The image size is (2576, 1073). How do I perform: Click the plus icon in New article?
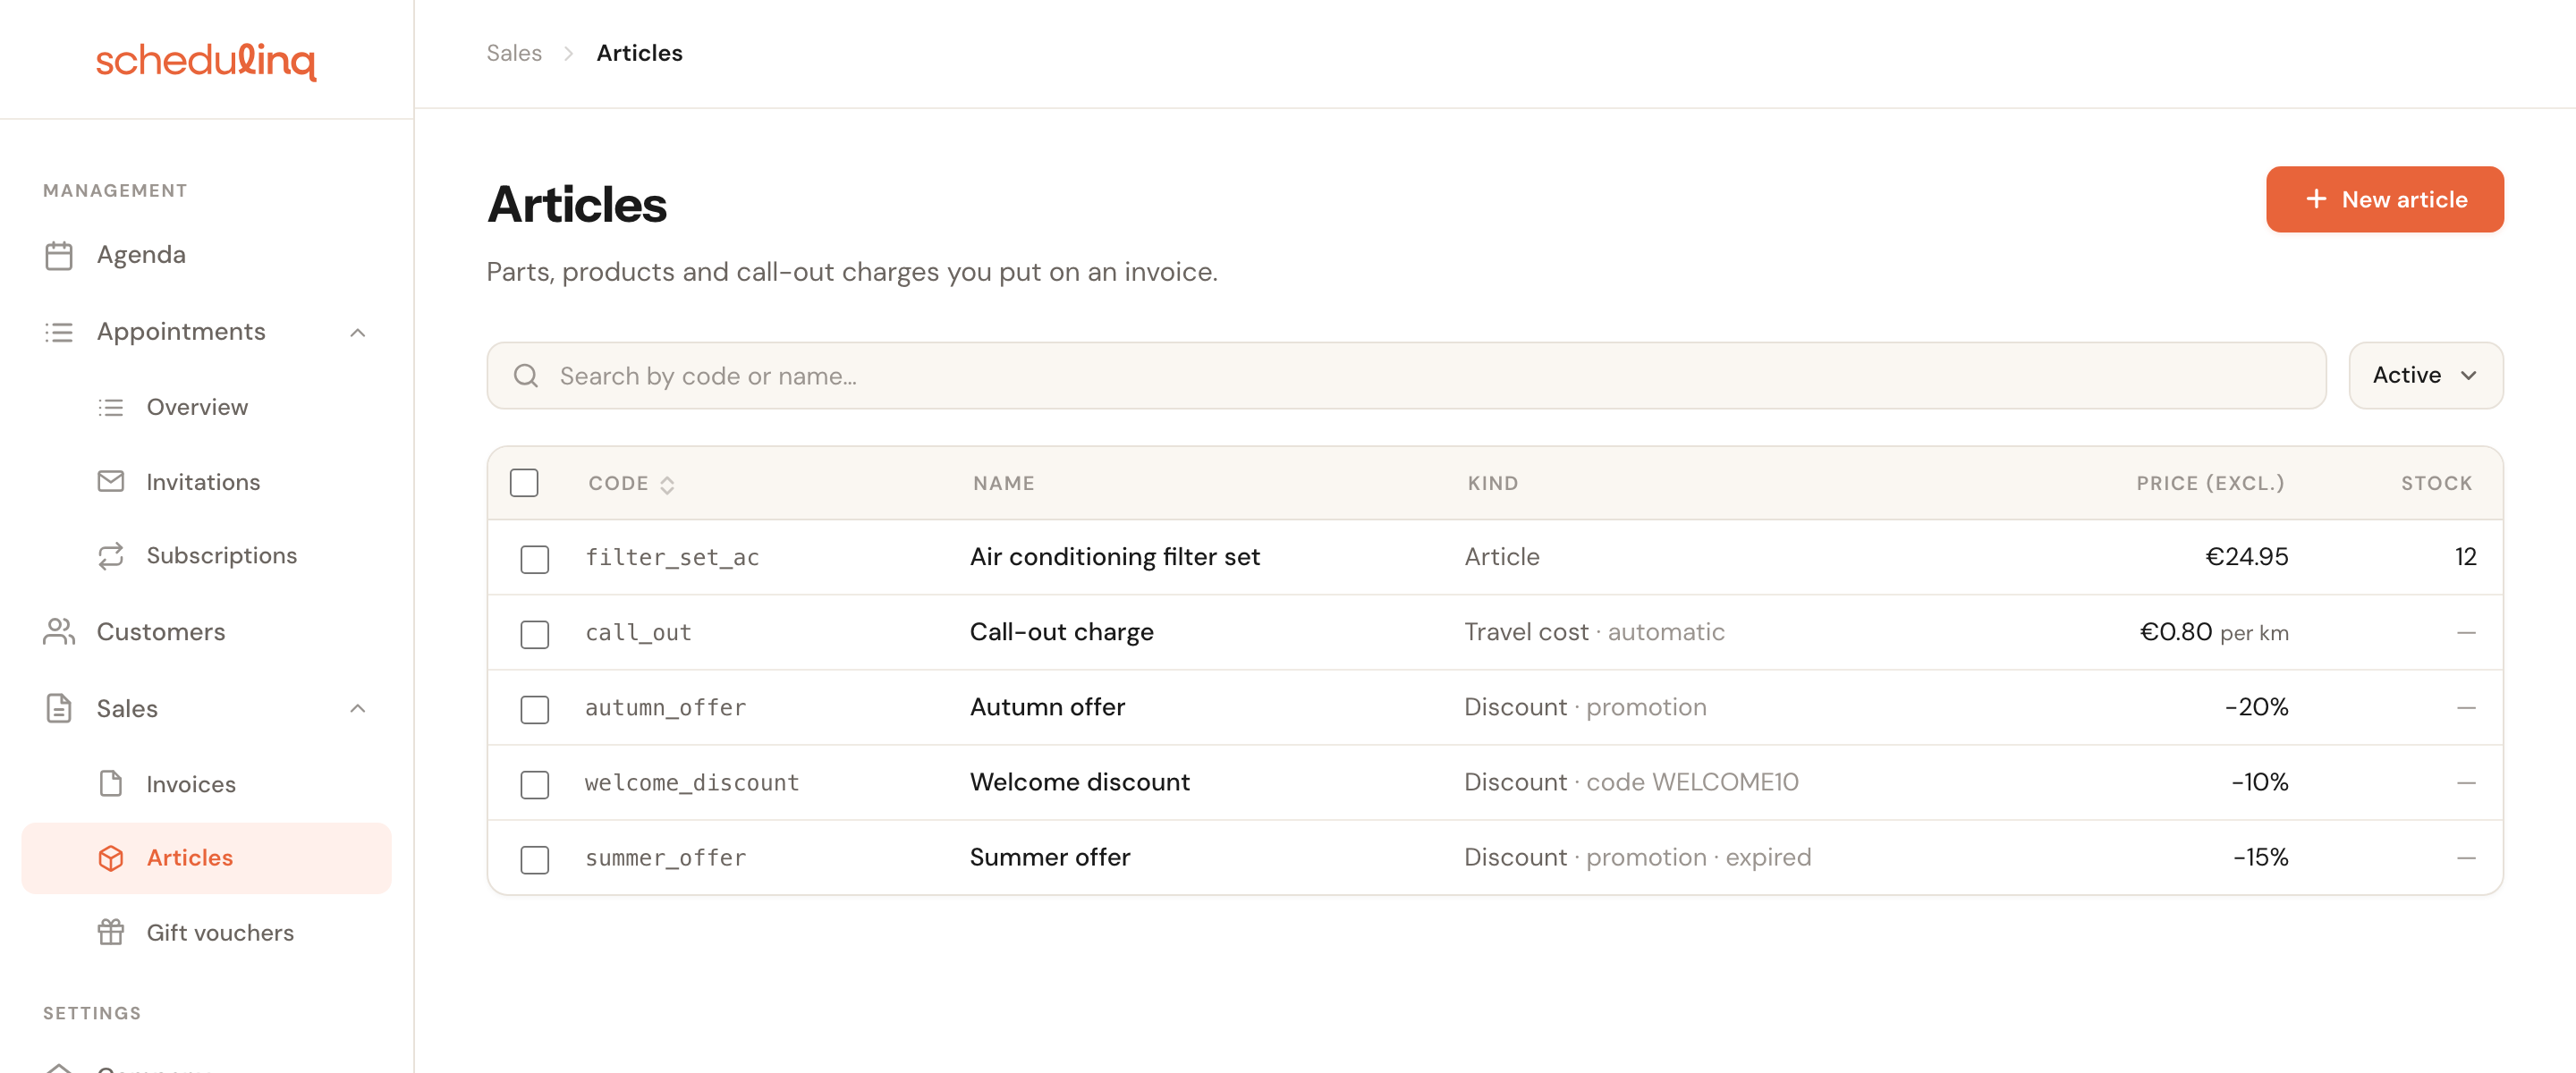(x=2316, y=199)
